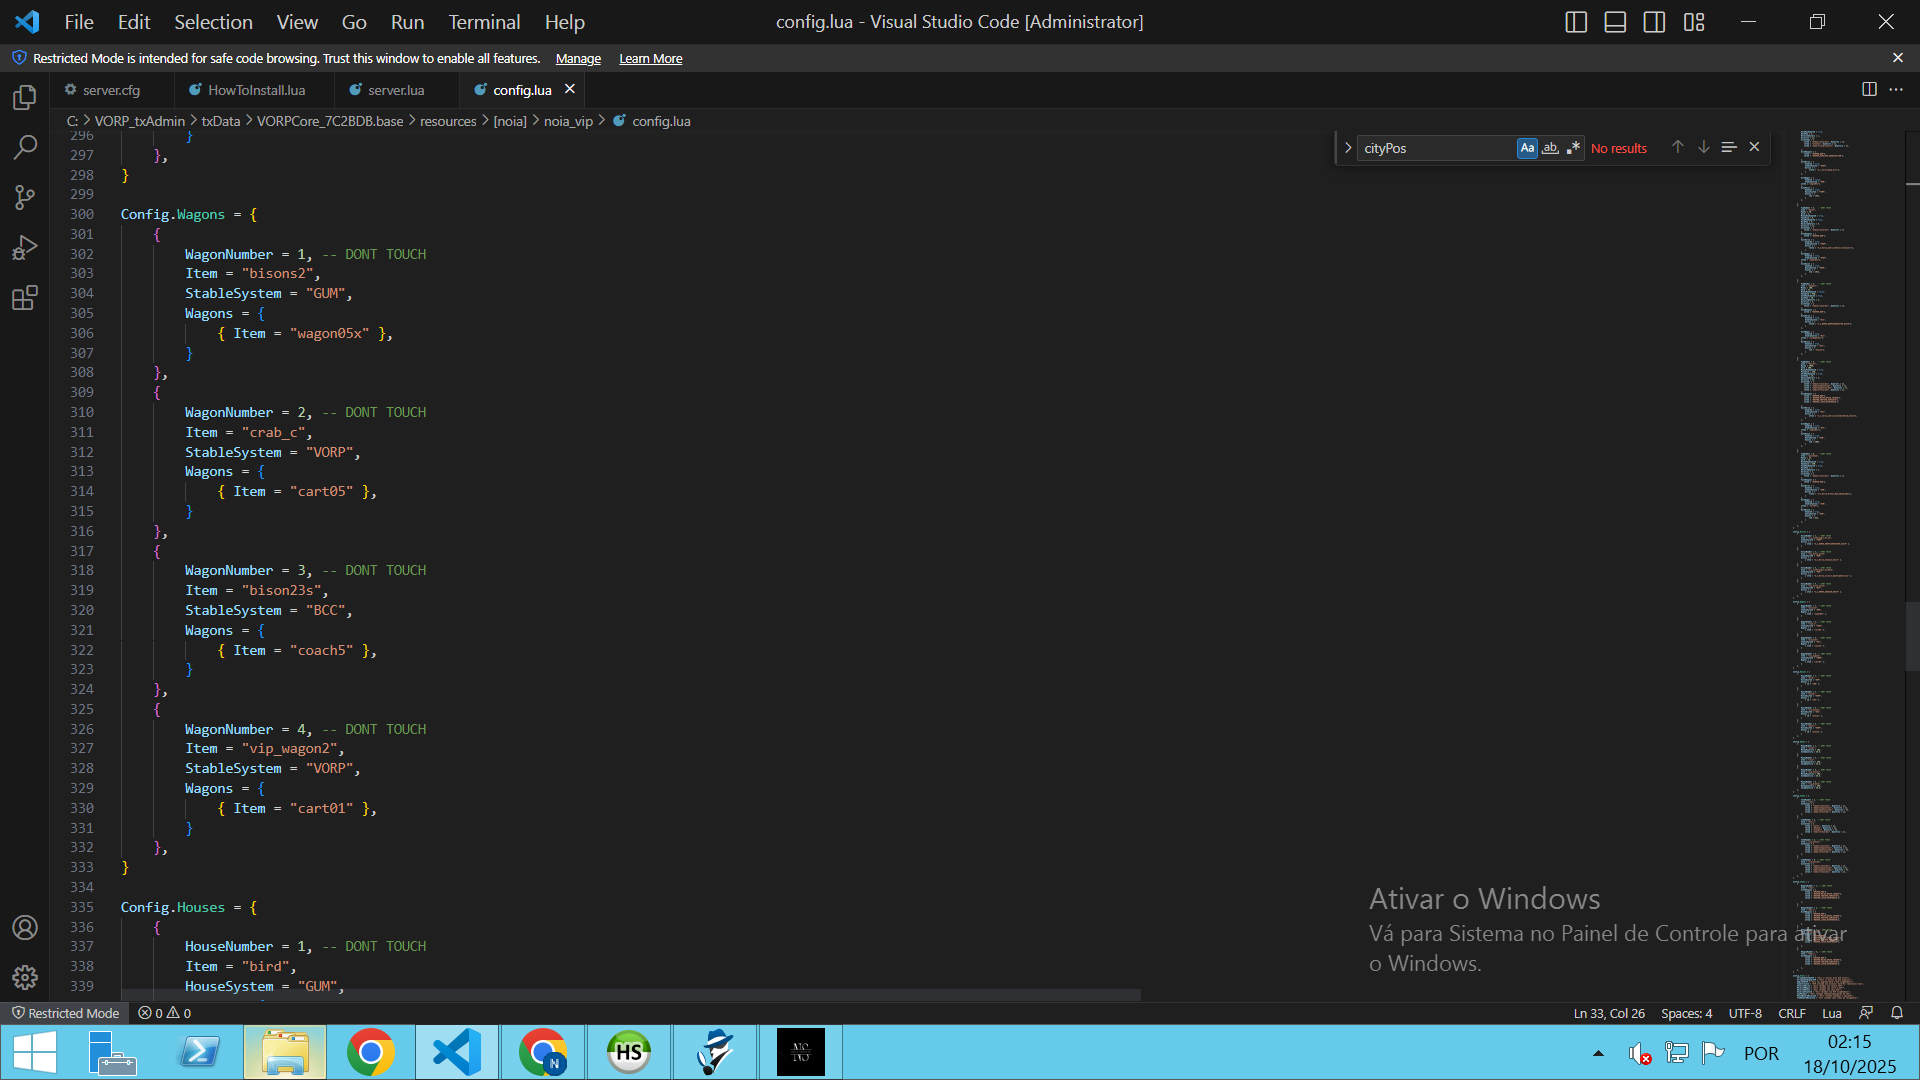Click the Learn More link
This screenshot has width=1920, height=1080.
pos(650,59)
